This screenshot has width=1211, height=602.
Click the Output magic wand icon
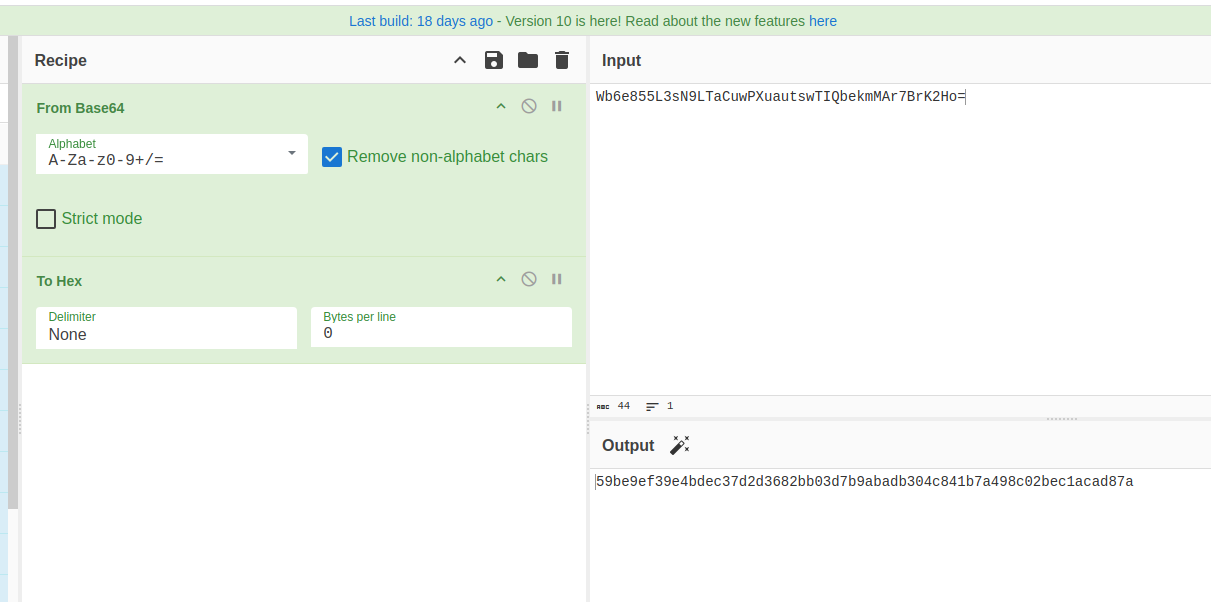pos(680,445)
